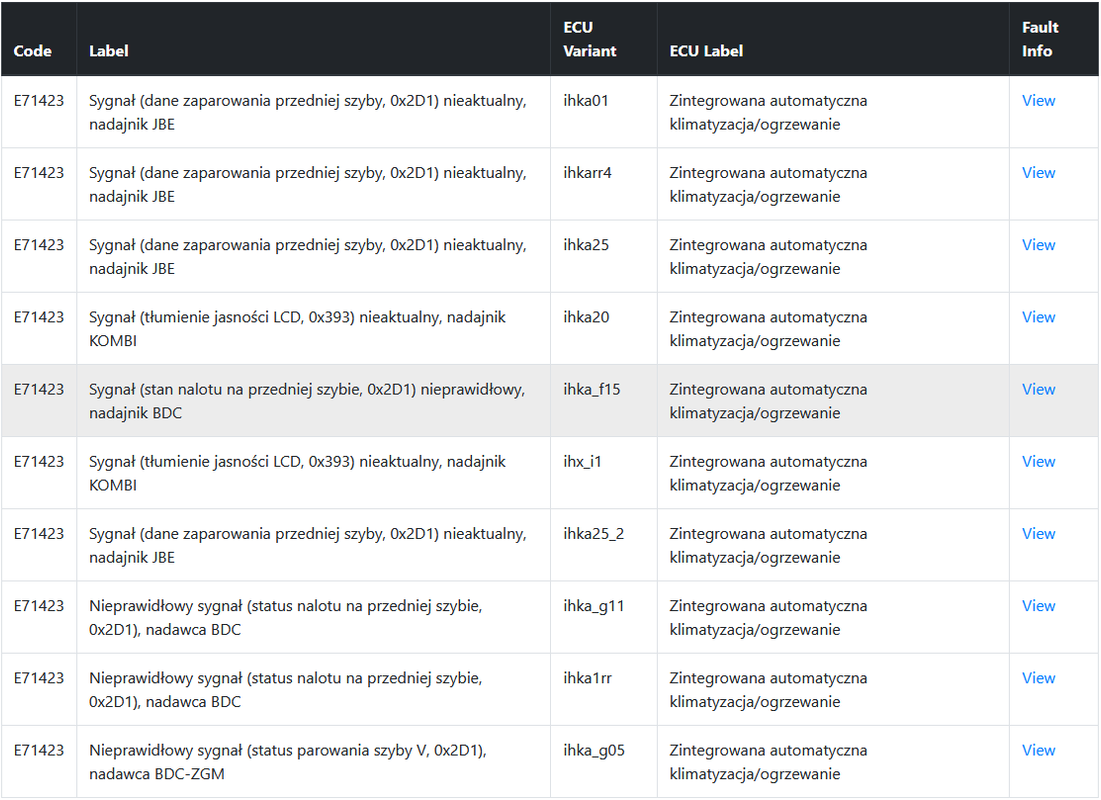Click the Fault Info column header
The width and height of the screenshot is (1101, 800).
[1040, 39]
